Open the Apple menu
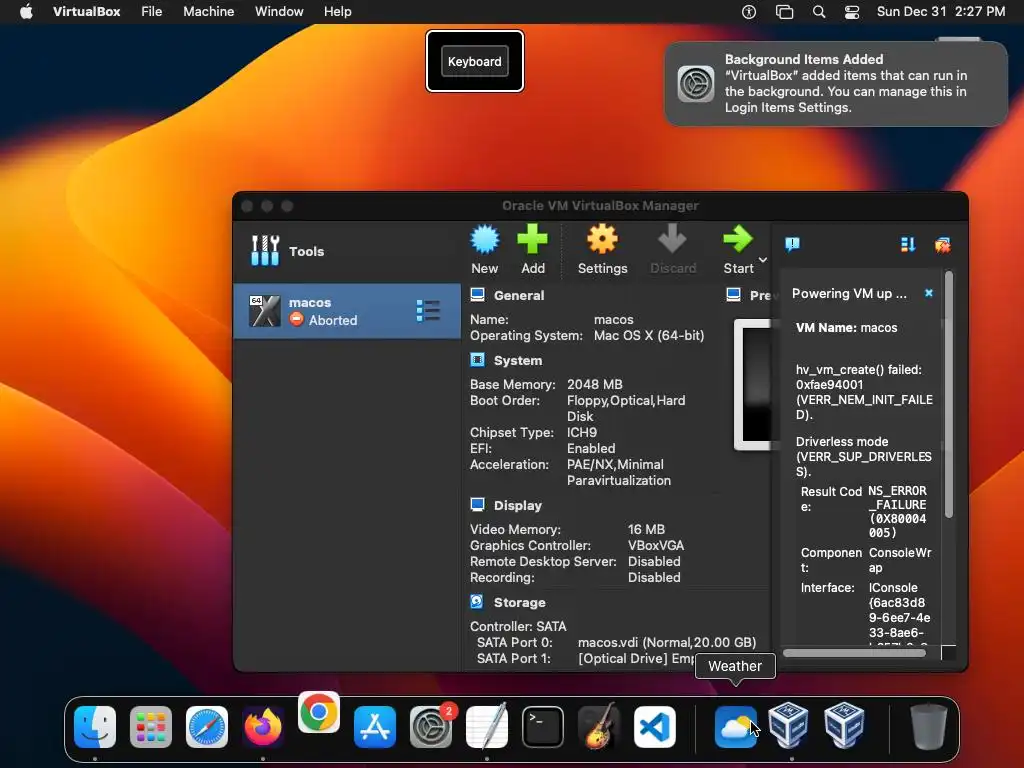Image resolution: width=1024 pixels, height=768 pixels. pos(26,11)
